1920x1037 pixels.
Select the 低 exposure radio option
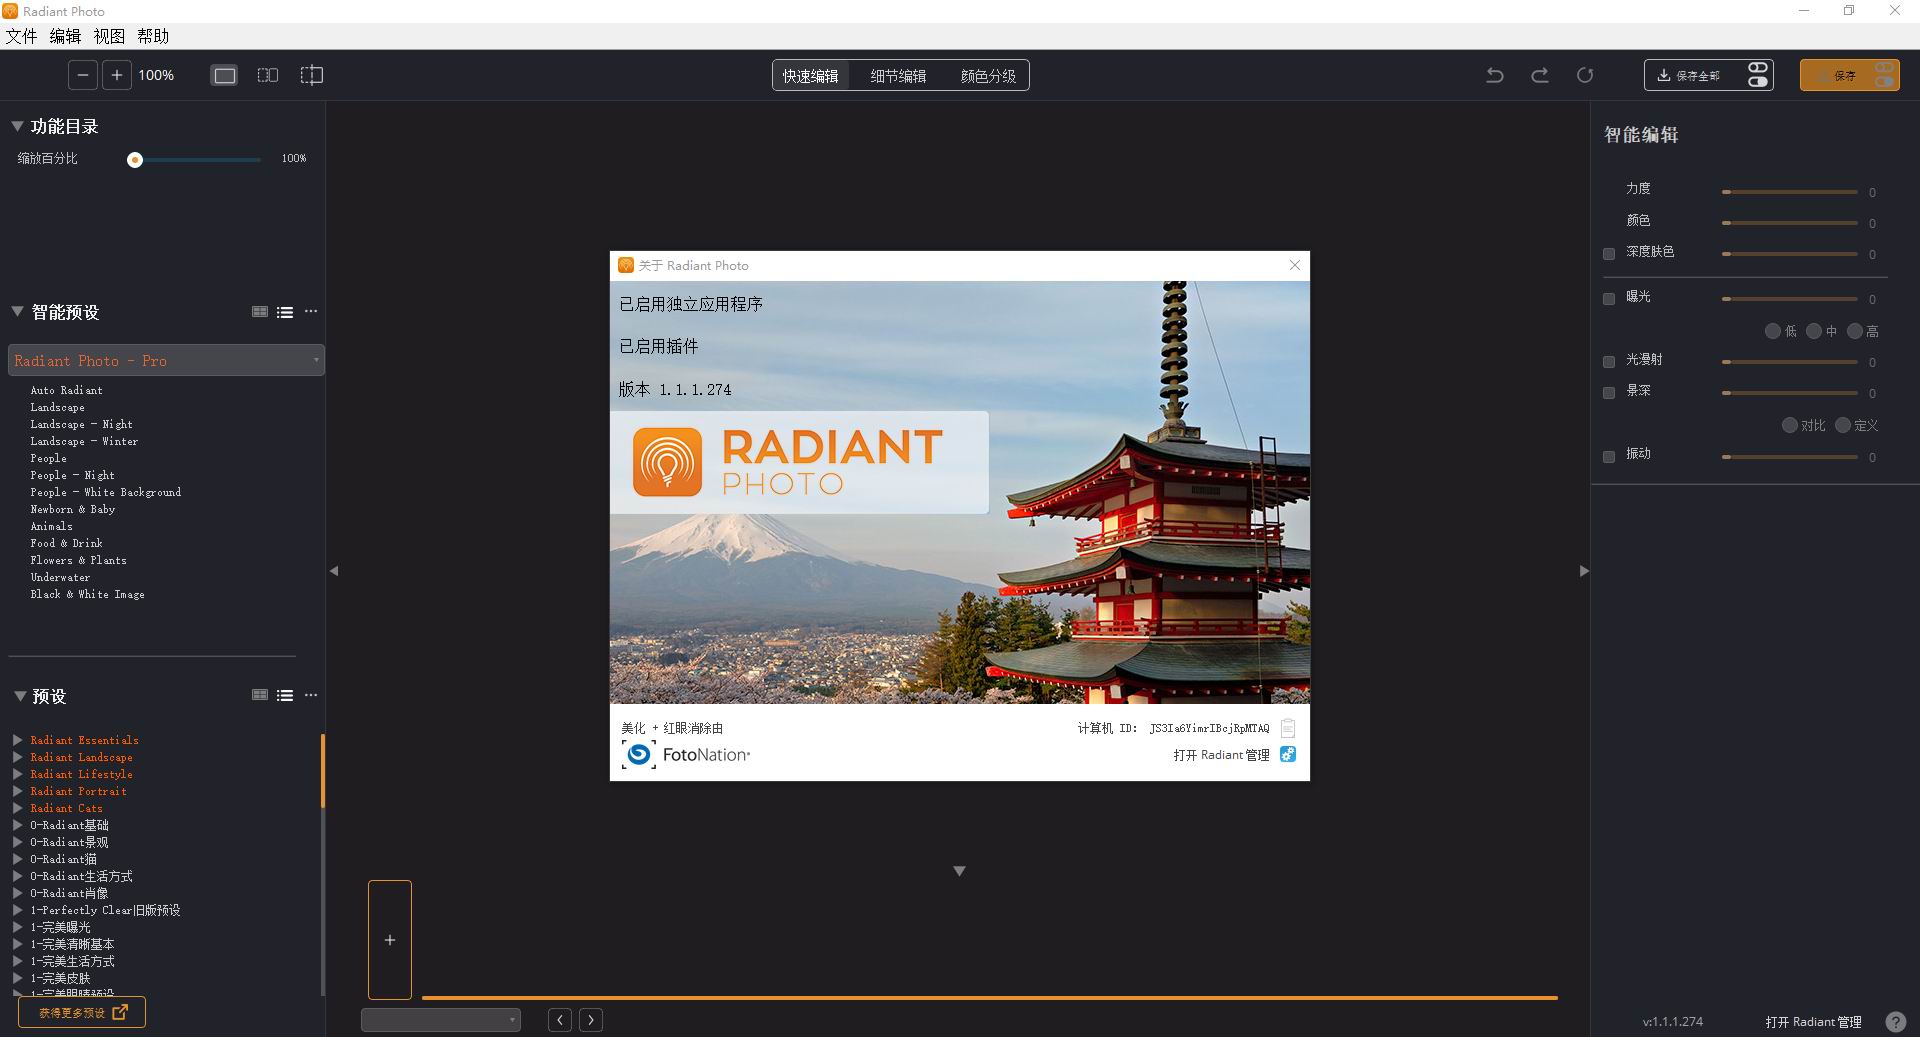point(1773,331)
